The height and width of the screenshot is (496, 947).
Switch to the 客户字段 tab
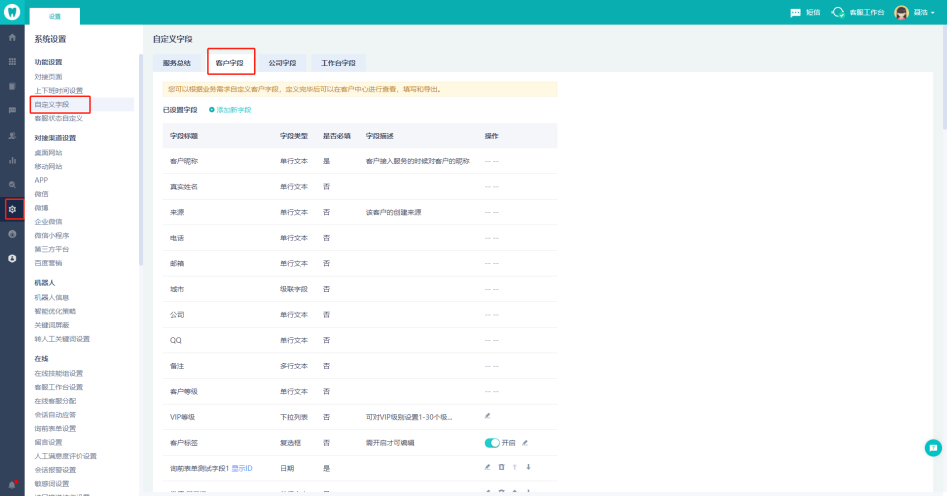(230, 63)
